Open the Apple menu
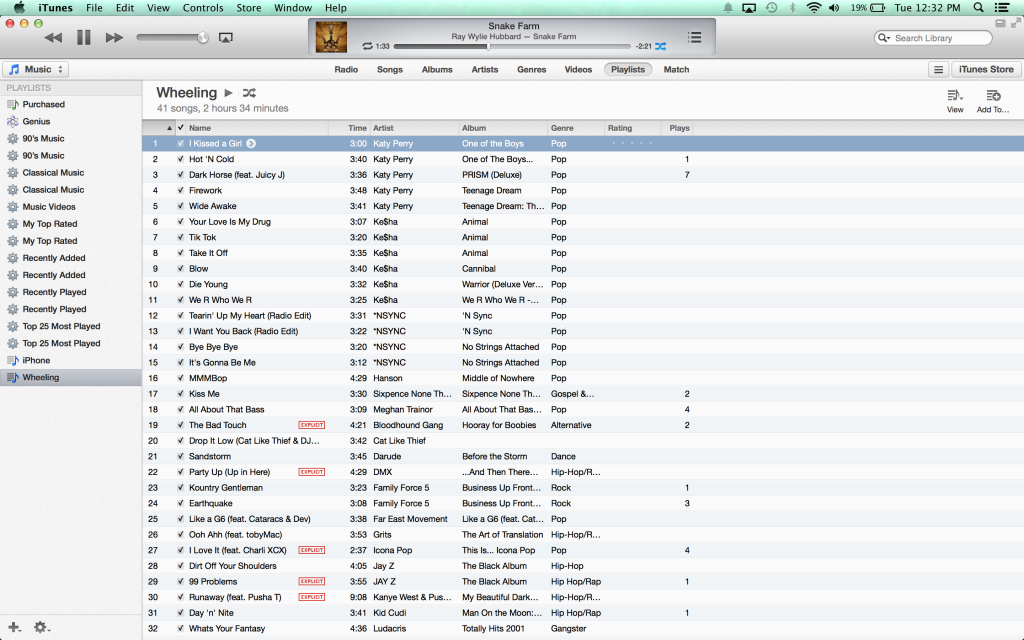 (20, 8)
